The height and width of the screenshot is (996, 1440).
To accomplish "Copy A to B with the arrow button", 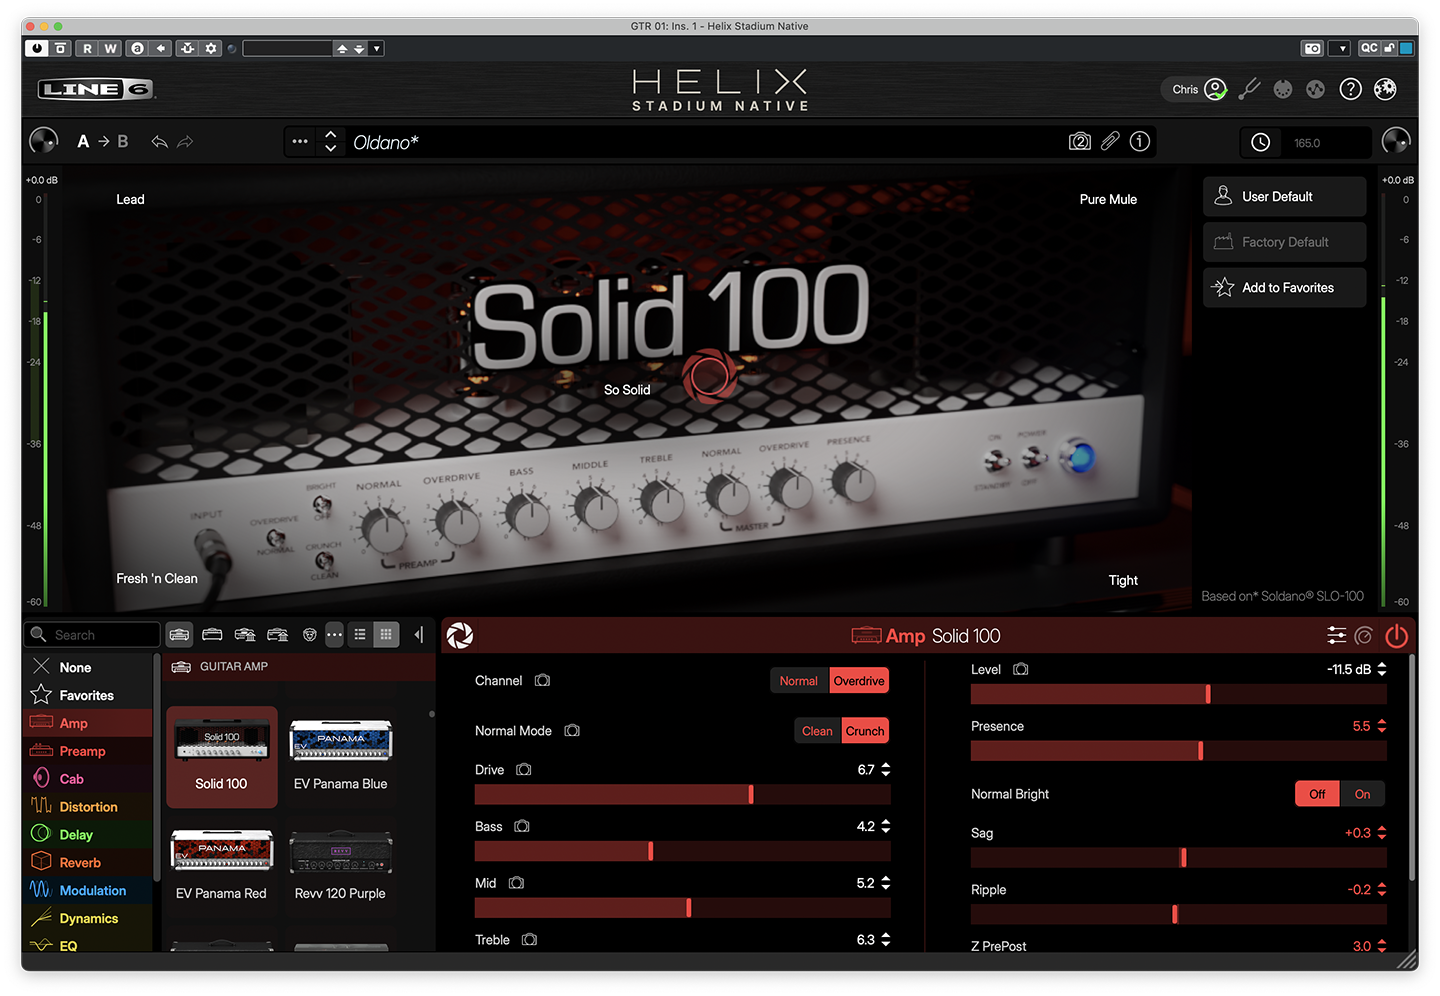I will click(103, 142).
